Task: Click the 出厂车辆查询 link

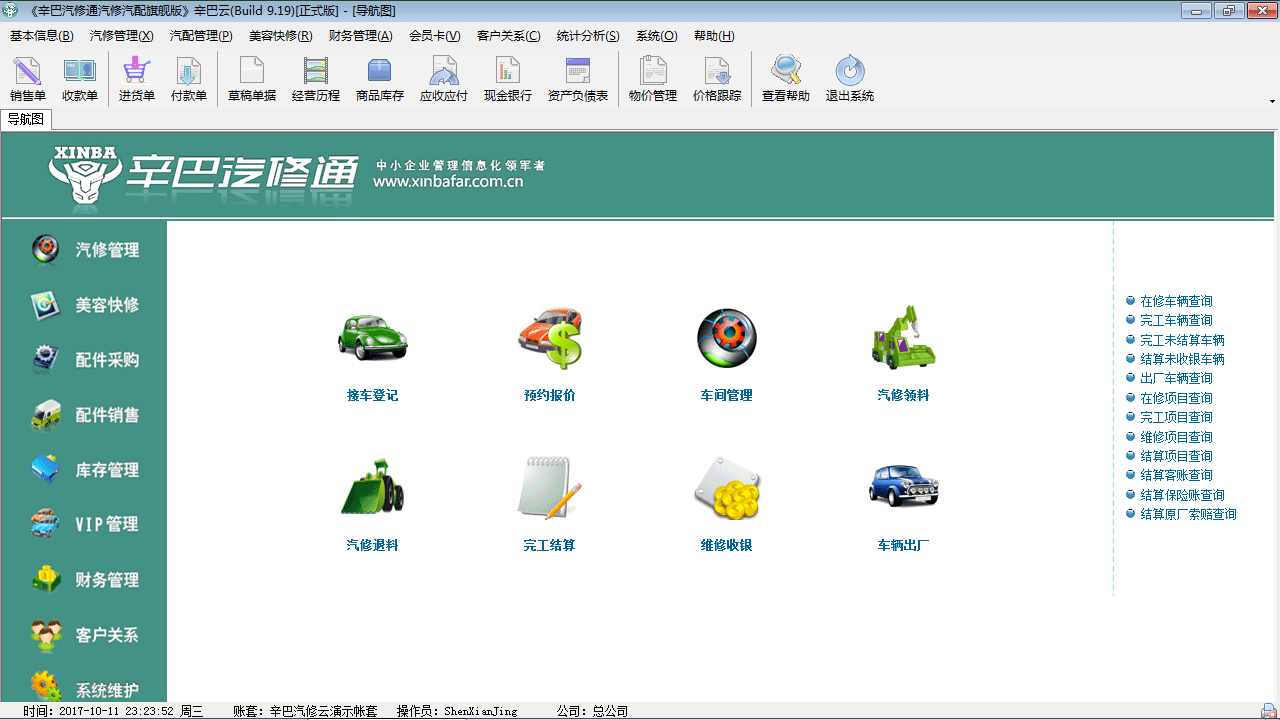Action: (x=1176, y=378)
